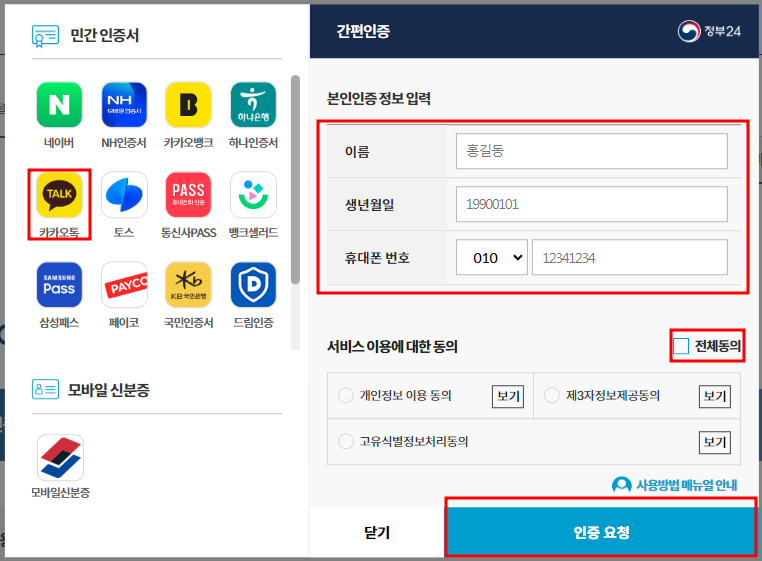Click the 이름 name input field
Viewport: 762px width, 561px height.
(x=591, y=151)
